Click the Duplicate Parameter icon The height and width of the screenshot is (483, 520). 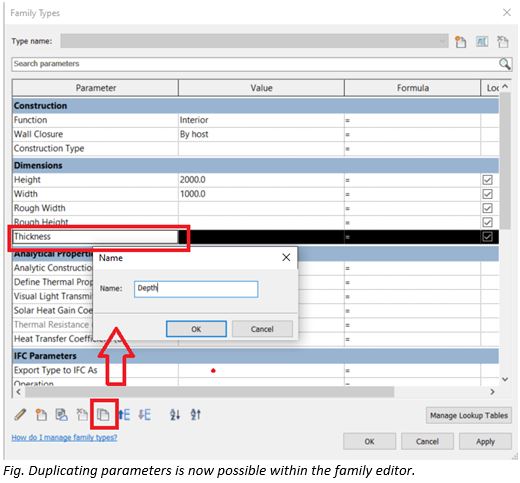[x=103, y=415]
